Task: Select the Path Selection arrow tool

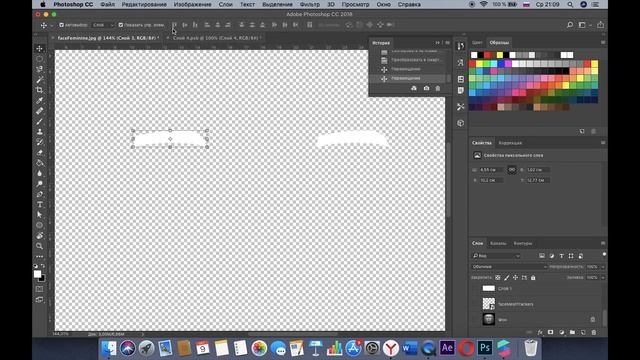Action: tap(40, 215)
